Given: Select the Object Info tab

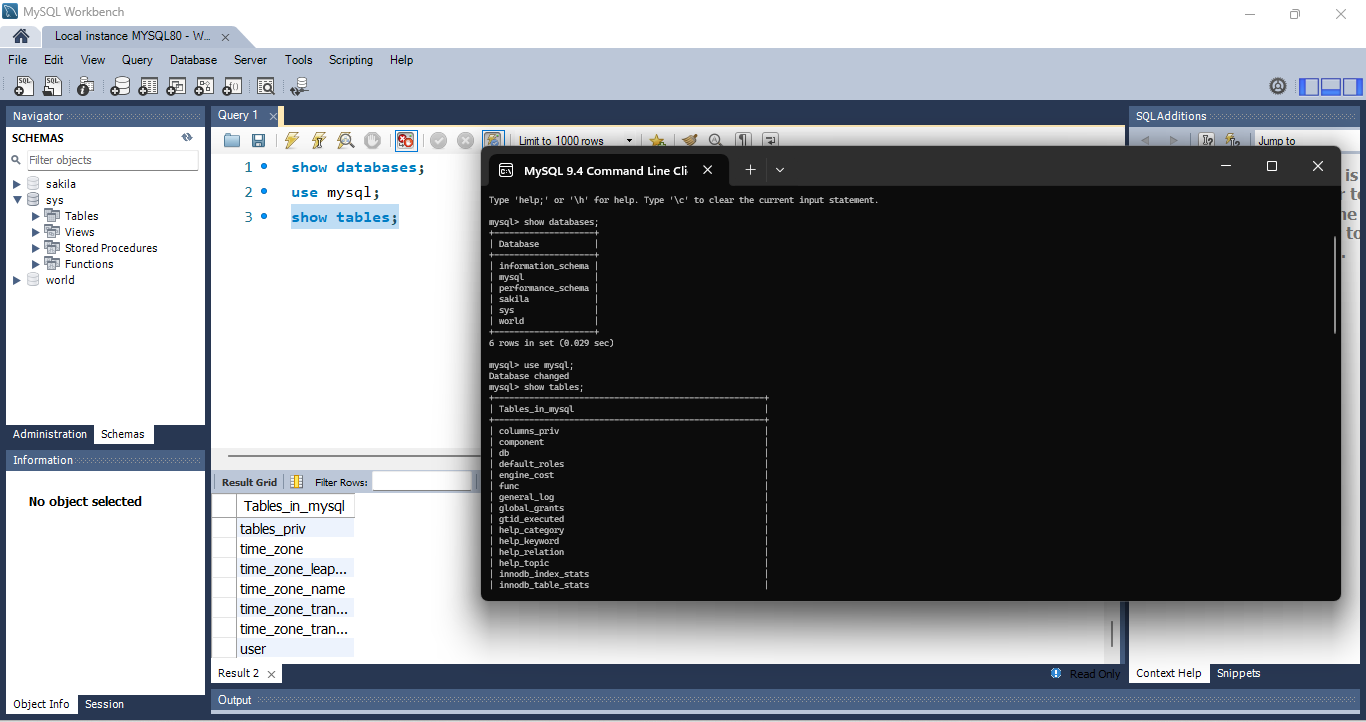Looking at the screenshot, I should 42,704.
